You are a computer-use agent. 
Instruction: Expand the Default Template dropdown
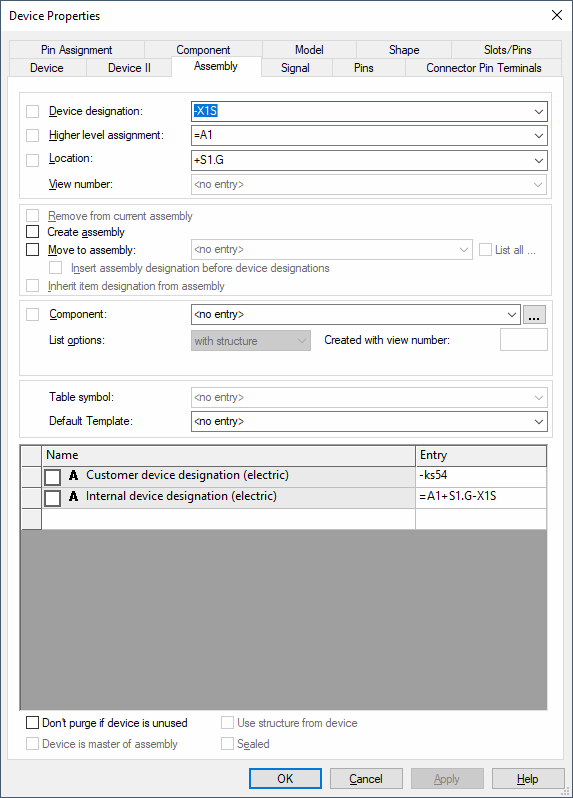pos(538,421)
